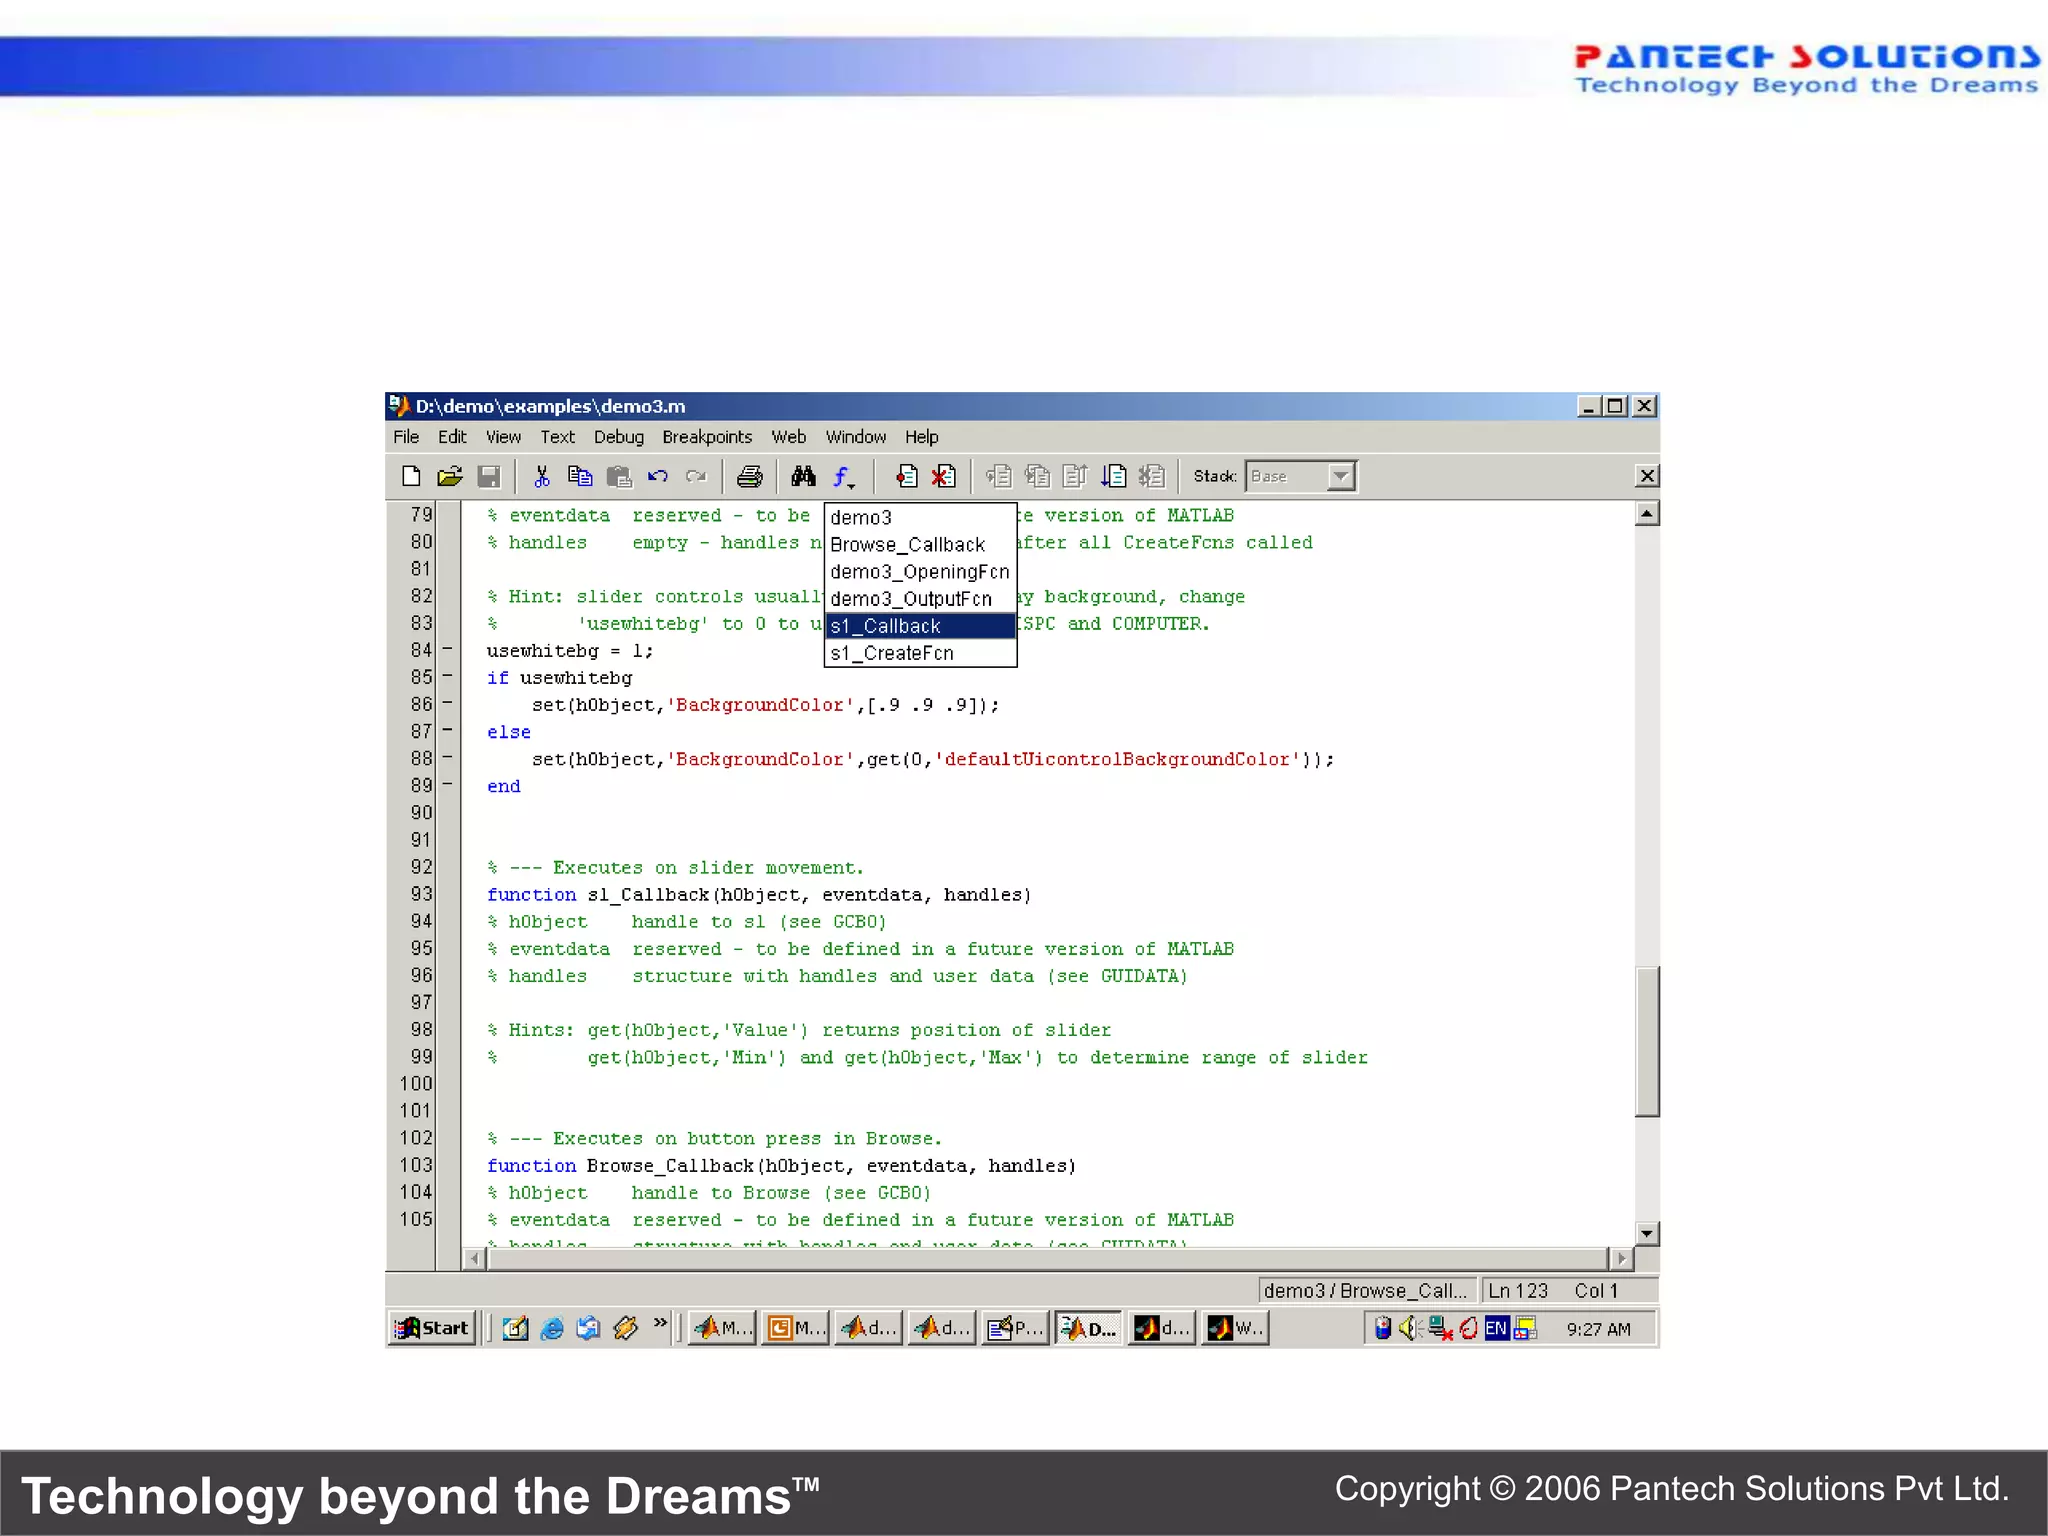
Task: Open the Stack Base dropdown
Action: coord(1342,477)
